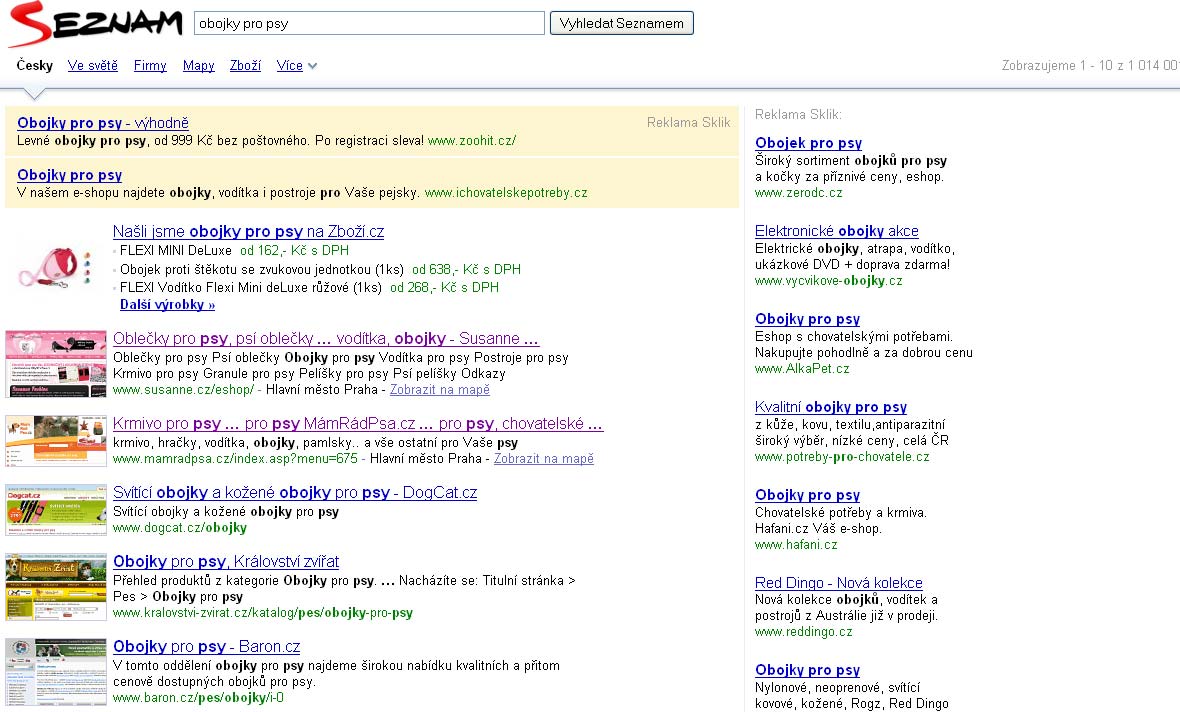The width and height of the screenshot is (1180, 712).
Task: Open the Zboží search tab
Action: (x=245, y=65)
